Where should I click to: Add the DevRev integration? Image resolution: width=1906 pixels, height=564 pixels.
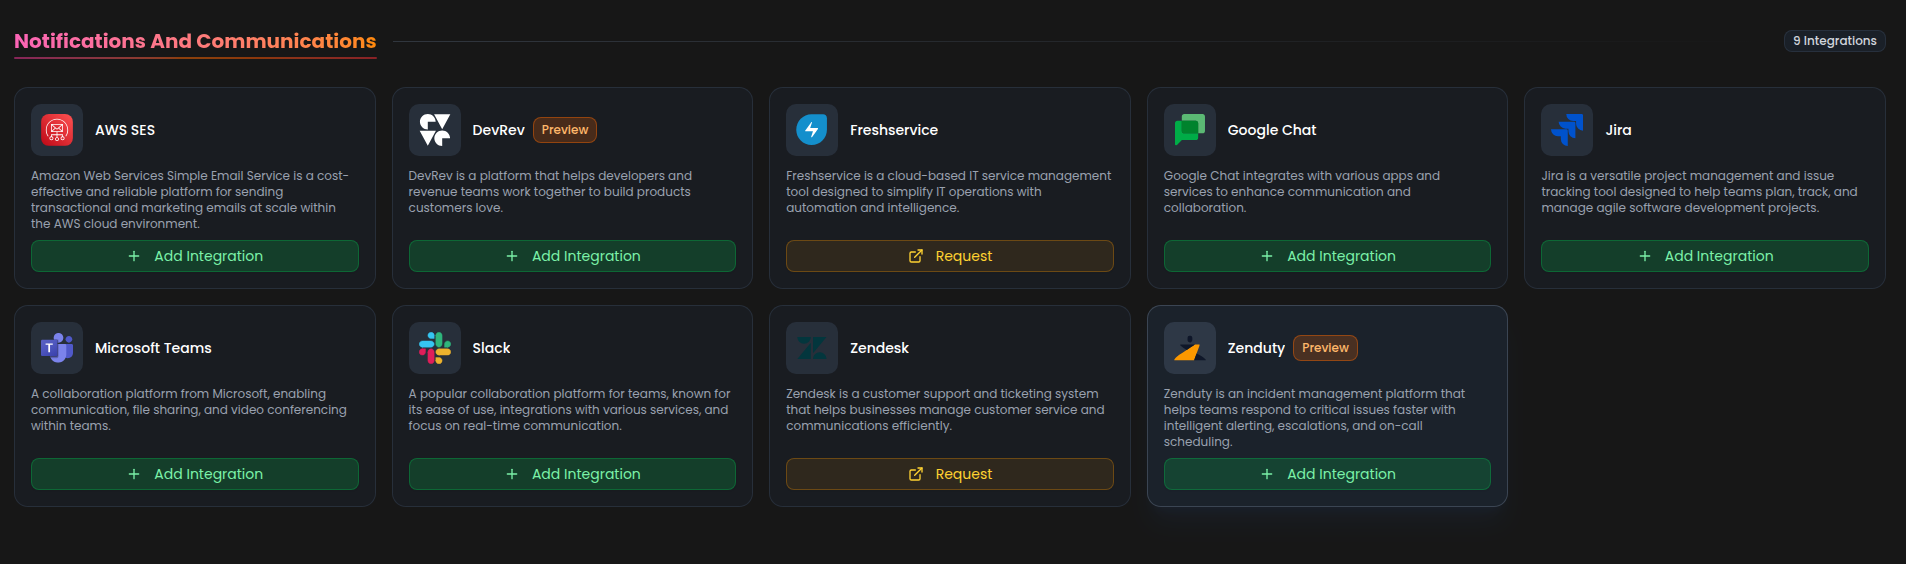click(572, 256)
